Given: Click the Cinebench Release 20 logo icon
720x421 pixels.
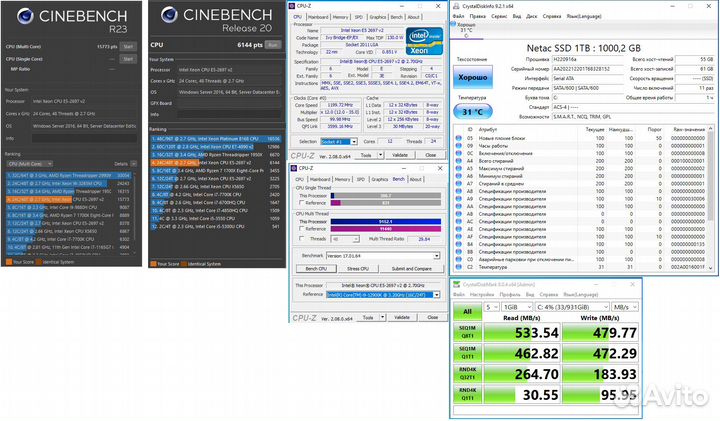Looking at the screenshot, I should [169, 15].
